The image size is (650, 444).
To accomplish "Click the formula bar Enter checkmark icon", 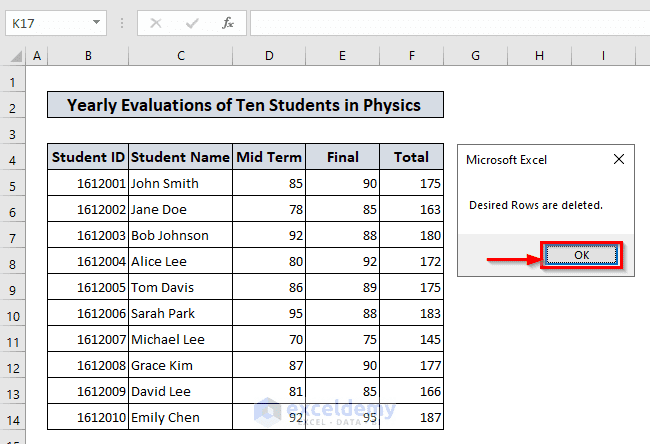I will [192, 23].
